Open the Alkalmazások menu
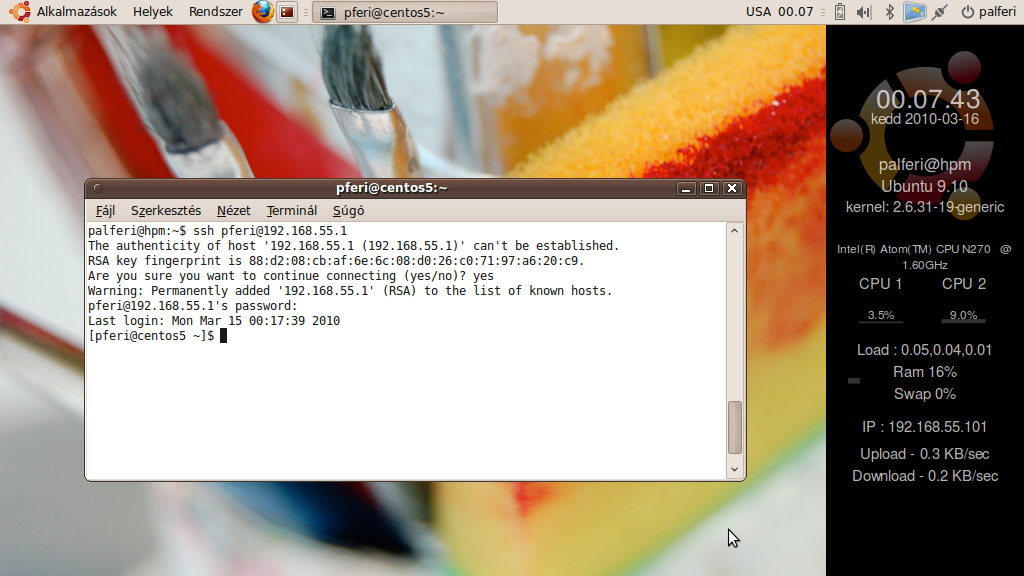Viewport: 1024px width, 576px height. pyautogui.click(x=77, y=12)
